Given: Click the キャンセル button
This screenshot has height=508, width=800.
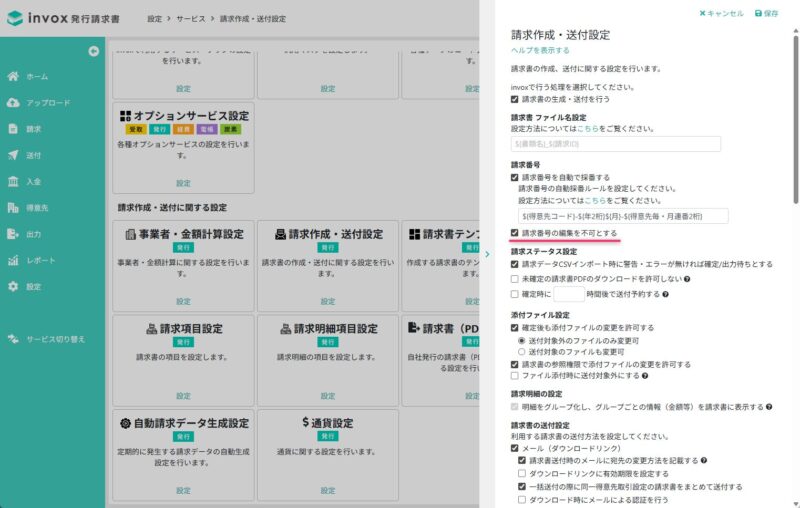Looking at the screenshot, I should click(721, 13).
